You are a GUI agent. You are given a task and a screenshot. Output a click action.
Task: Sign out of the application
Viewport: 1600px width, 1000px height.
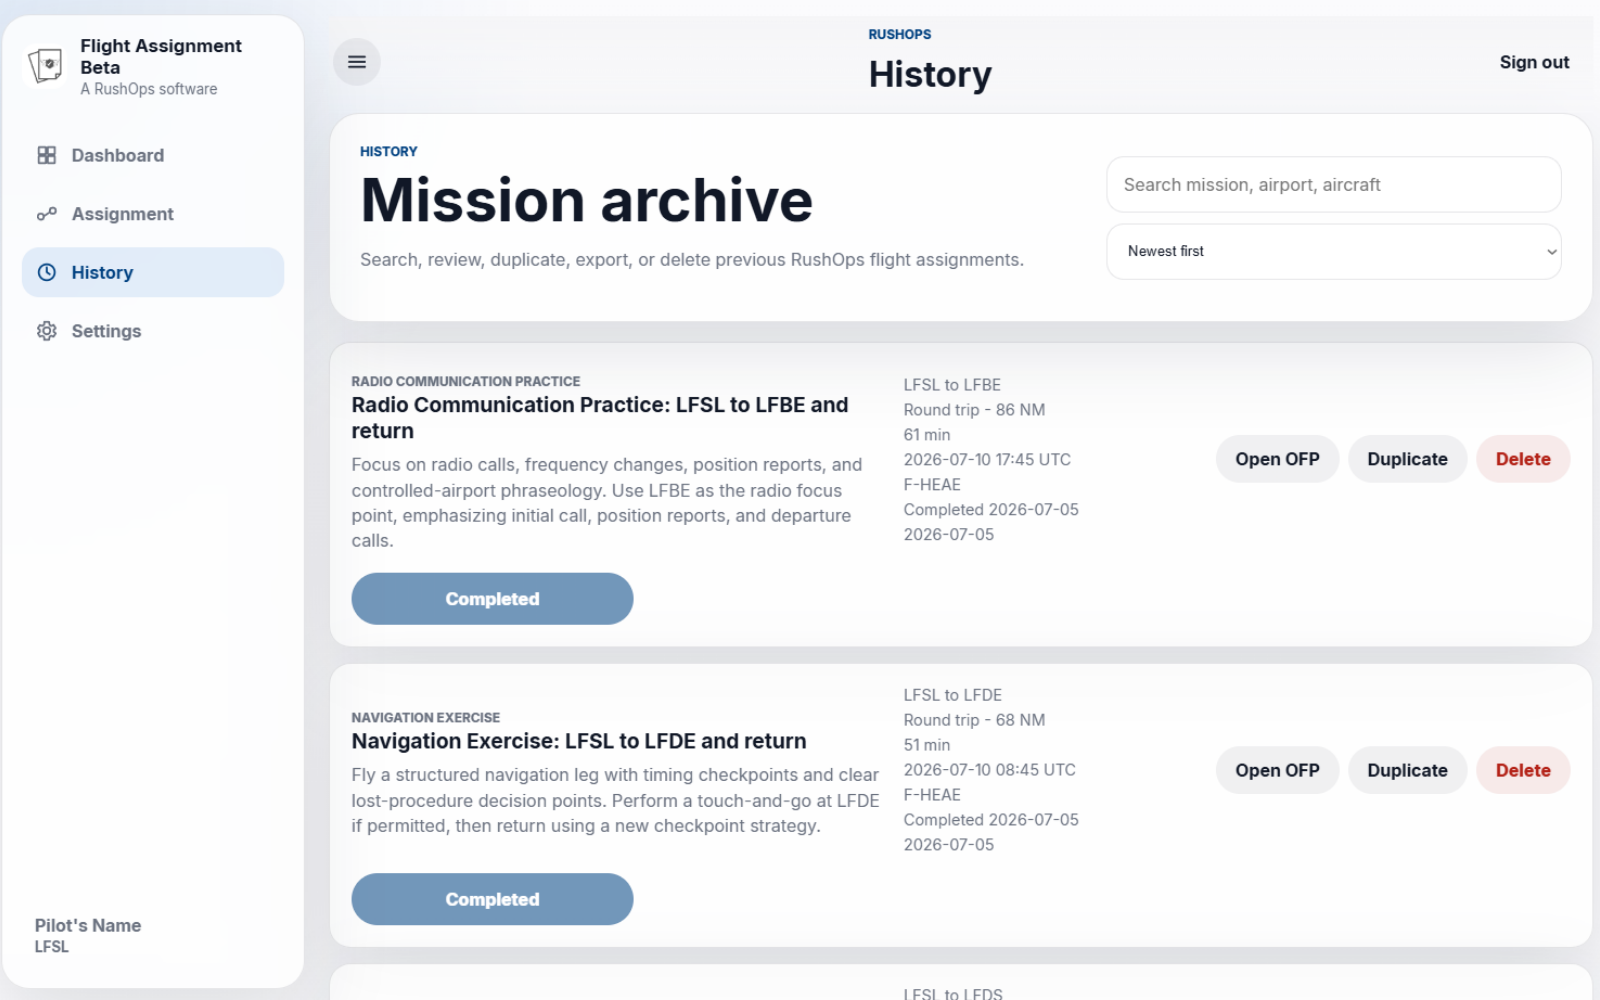(x=1534, y=62)
